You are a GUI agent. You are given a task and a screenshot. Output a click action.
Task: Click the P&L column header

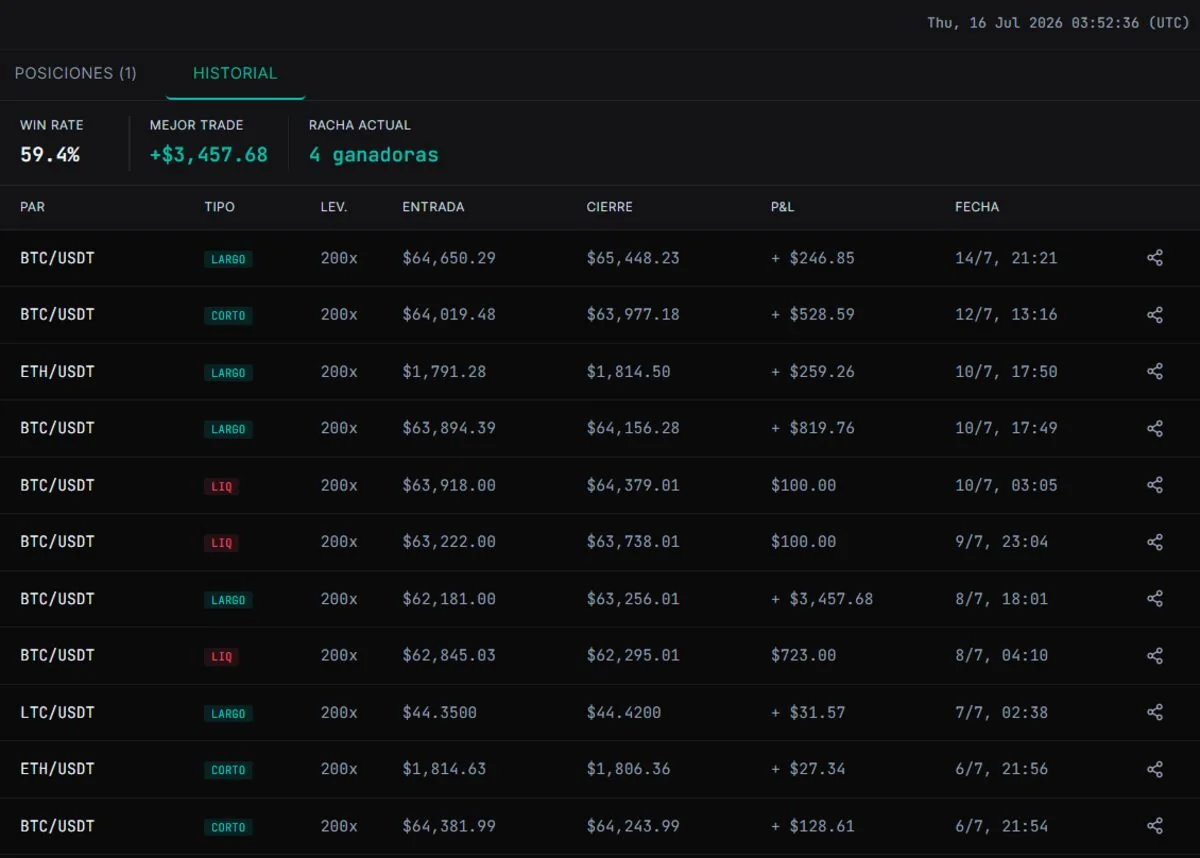click(782, 207)
